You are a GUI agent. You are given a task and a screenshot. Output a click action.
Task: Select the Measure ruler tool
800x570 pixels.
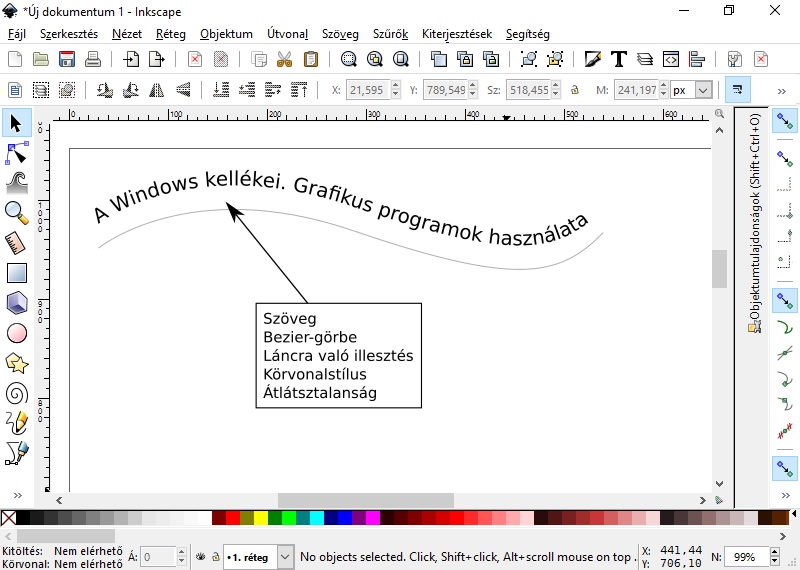[x=16, y=243]
